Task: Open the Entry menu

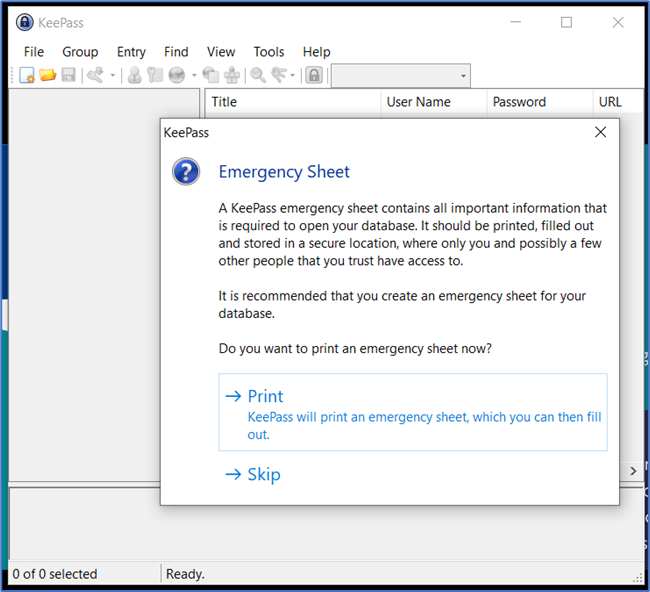Action: [x=131, y=52]
